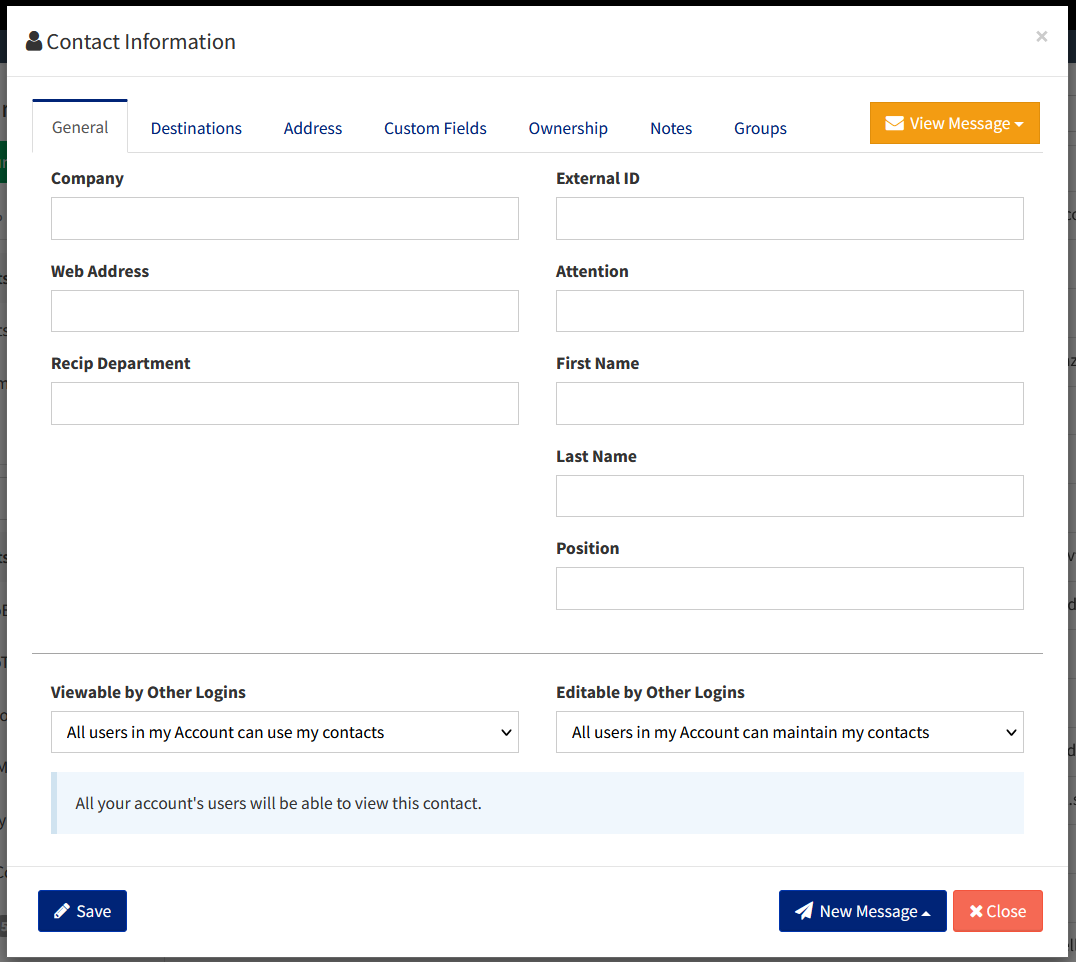
Task: Switch to the Destinations tab
Action: 196,128
